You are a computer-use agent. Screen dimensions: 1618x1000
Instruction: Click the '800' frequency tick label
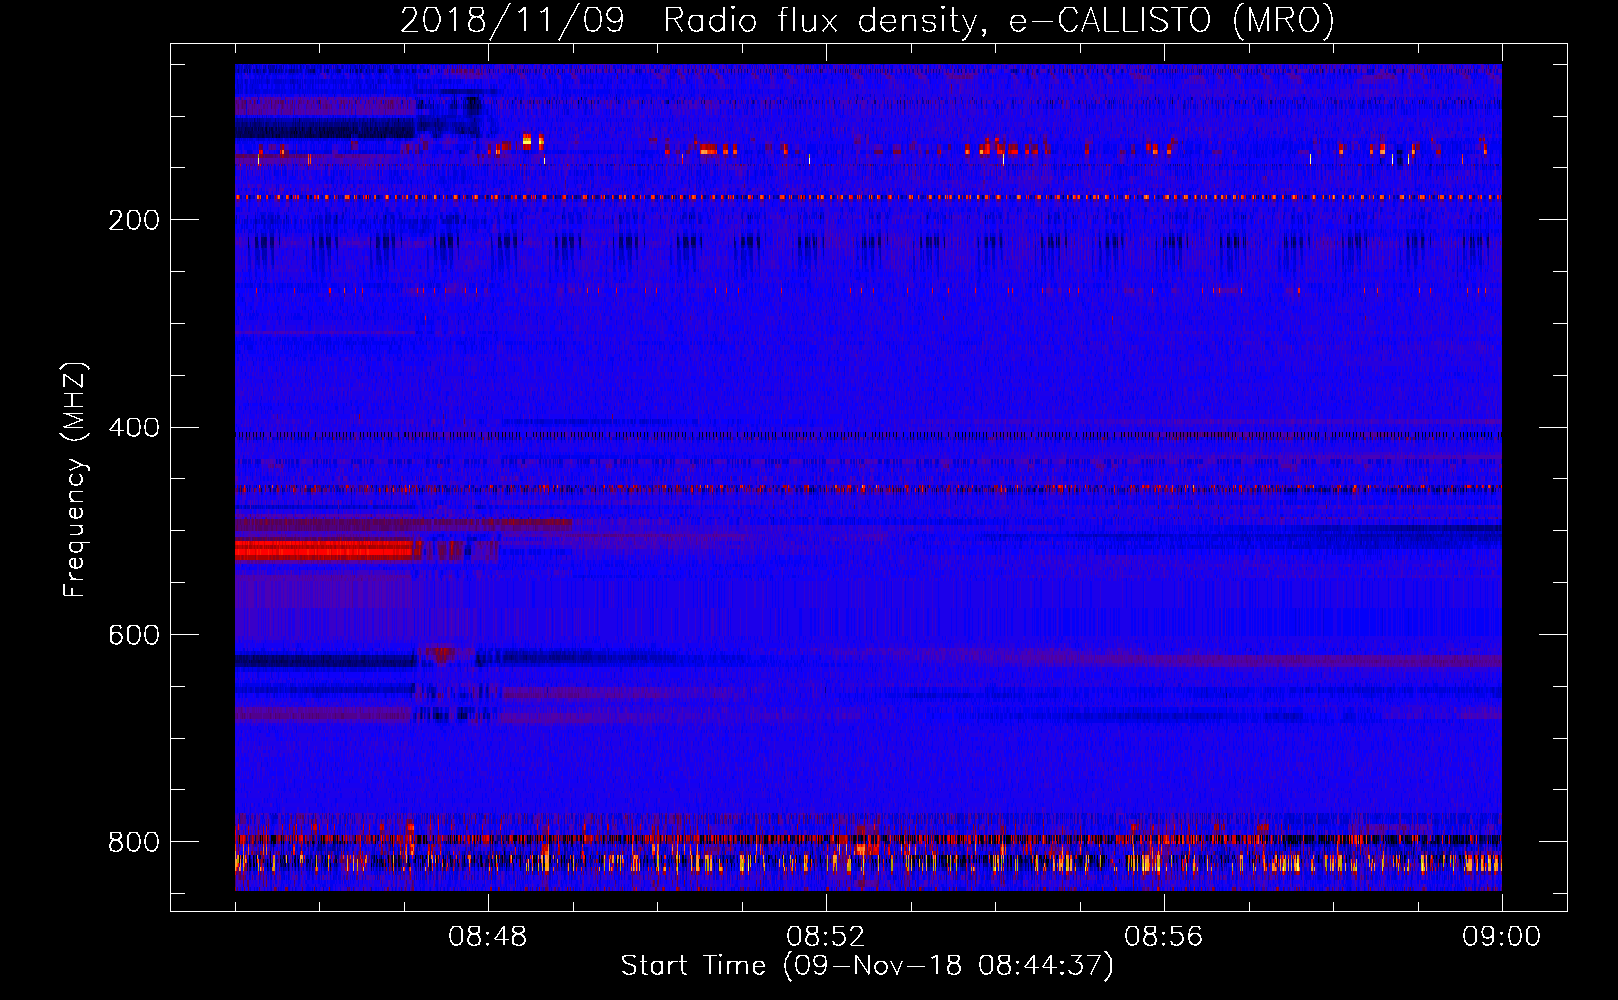(x=134, y=842)
